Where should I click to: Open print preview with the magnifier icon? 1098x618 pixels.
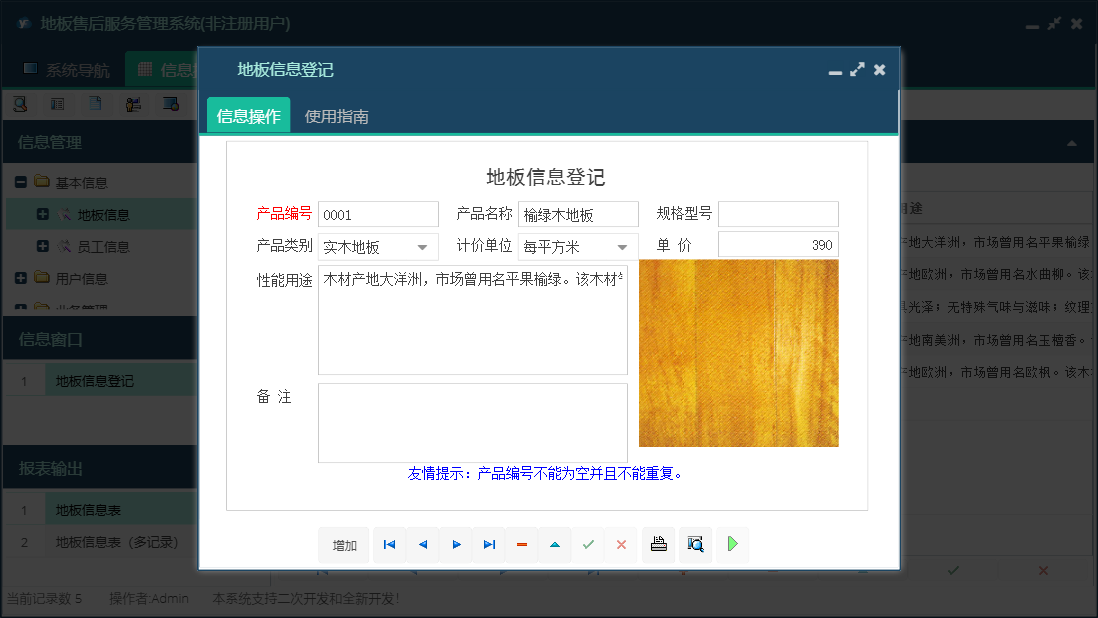point(696,545)
